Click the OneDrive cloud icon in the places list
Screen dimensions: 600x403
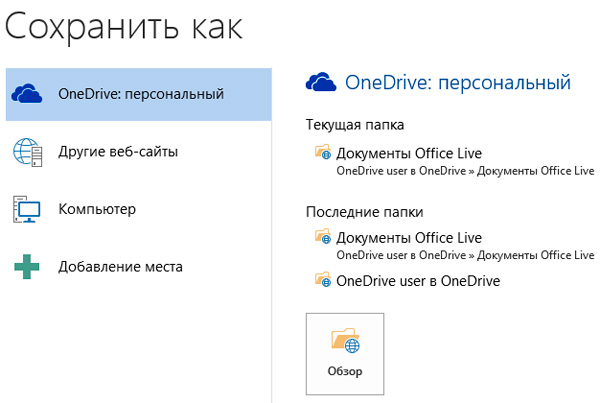pyautogui.click(x=27, y=94)
